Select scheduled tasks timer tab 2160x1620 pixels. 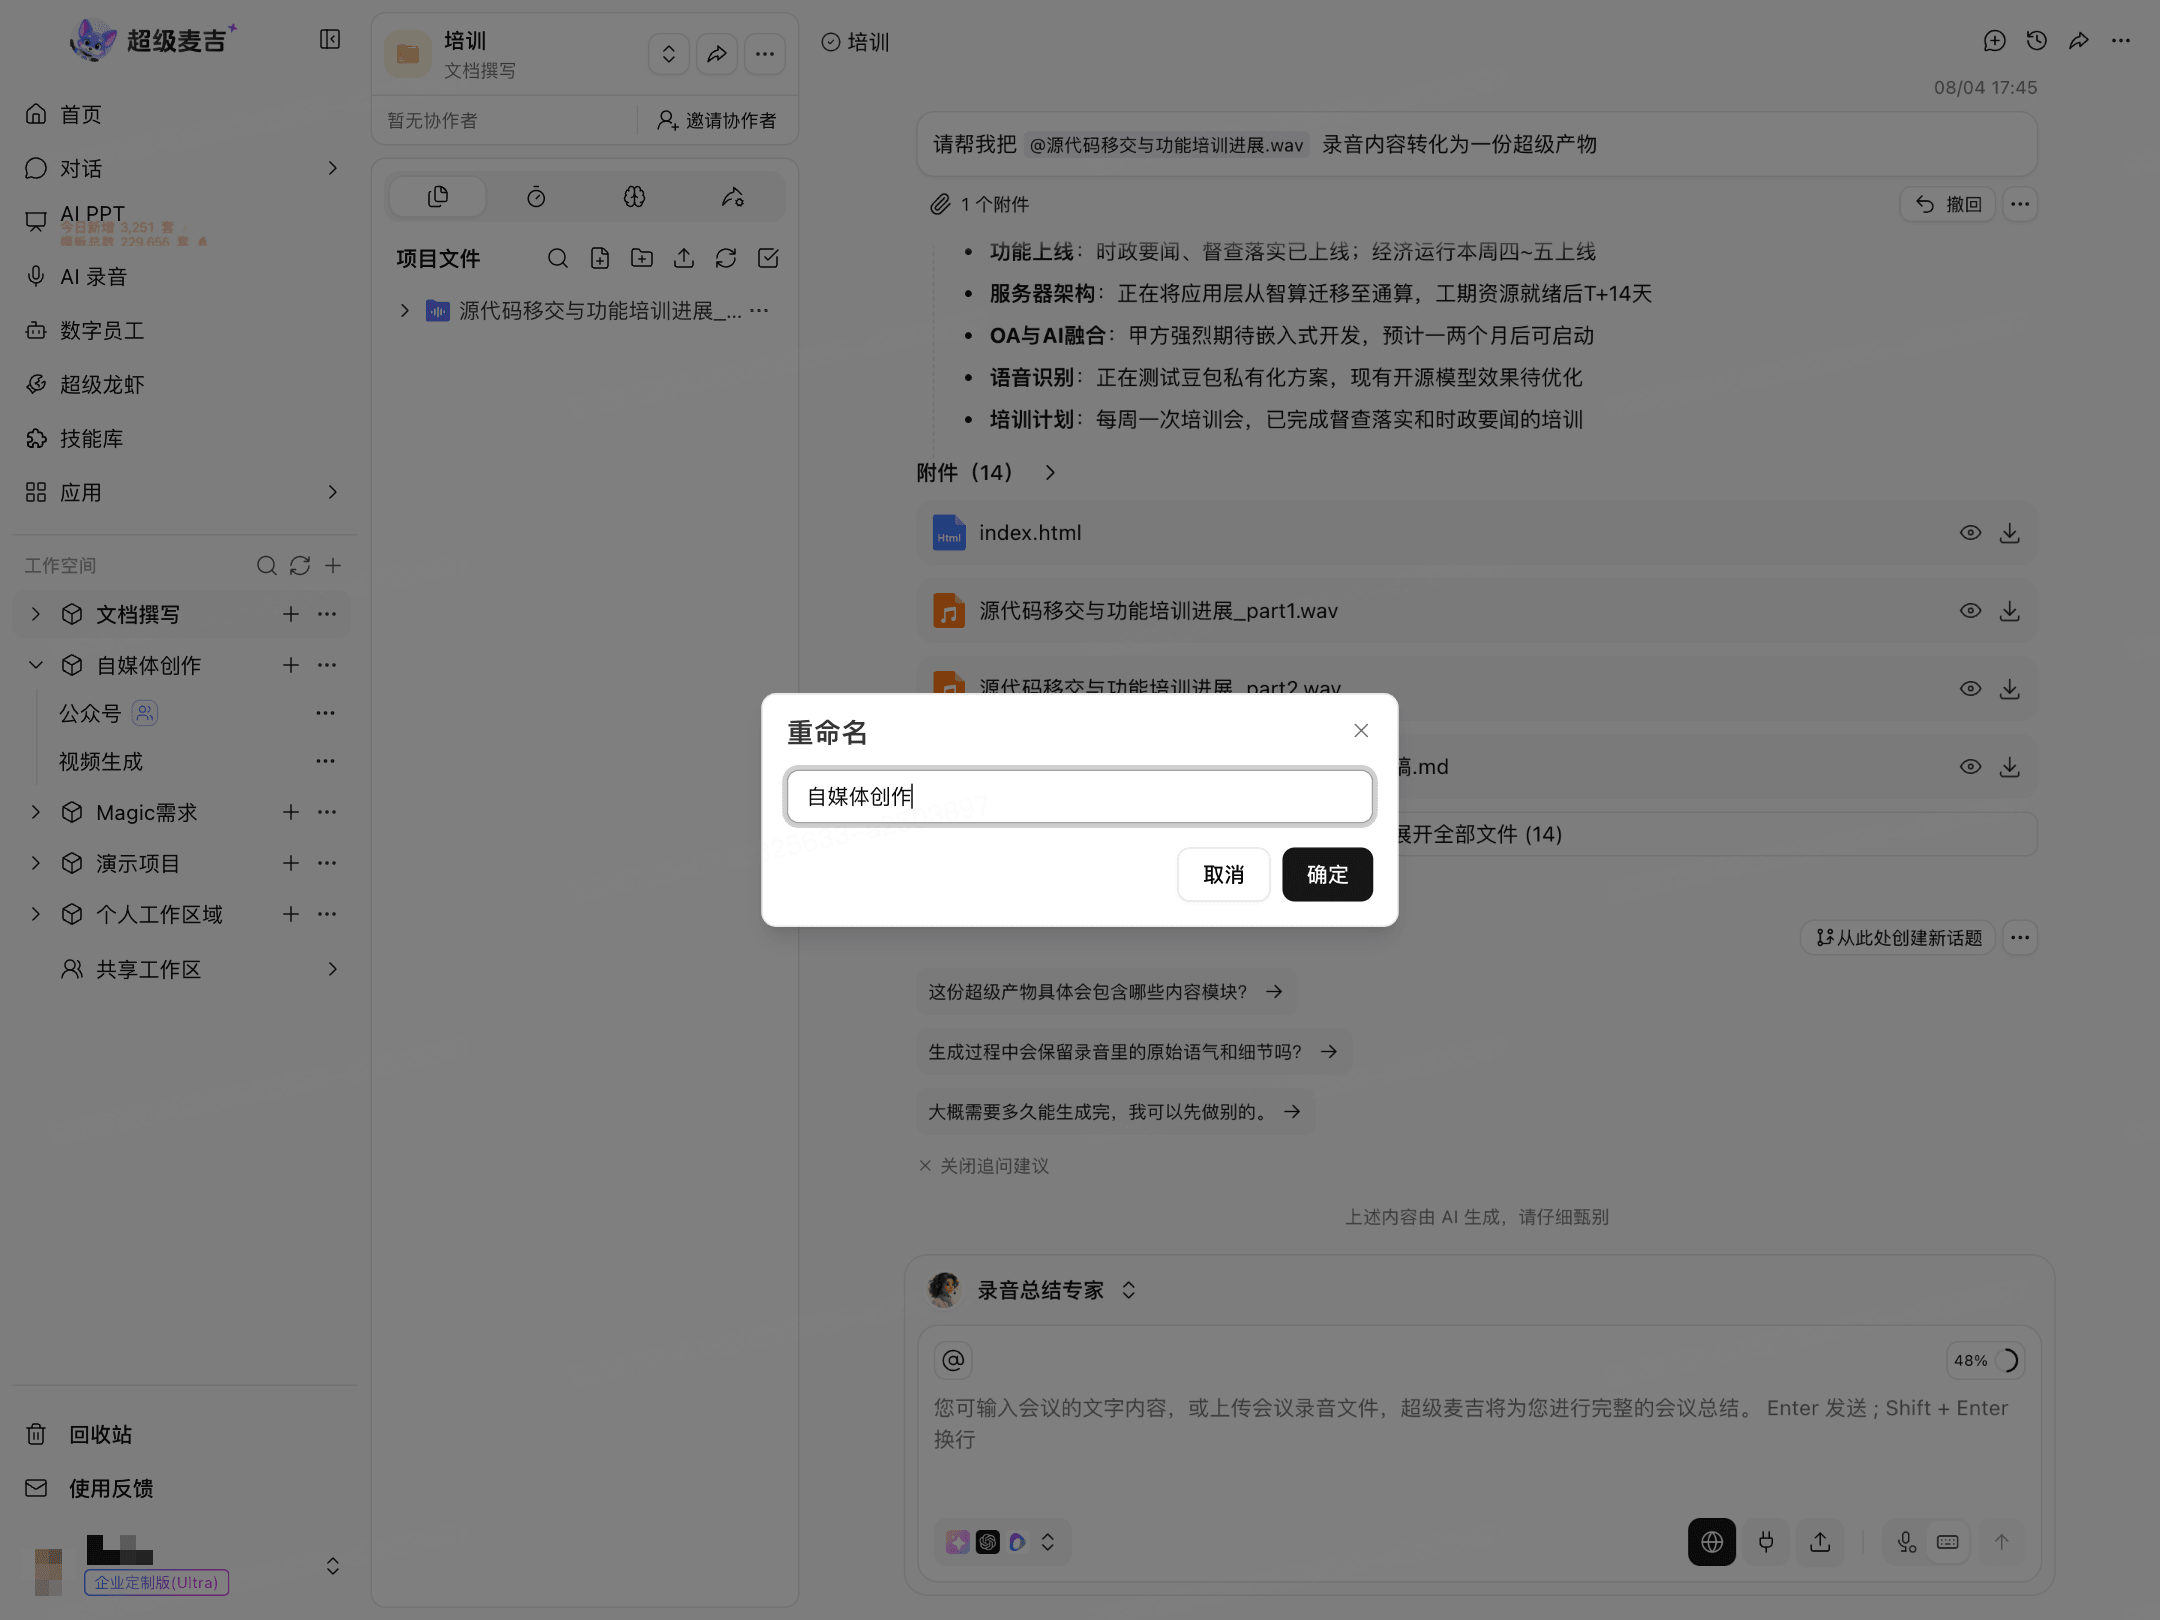coord(536,197)
